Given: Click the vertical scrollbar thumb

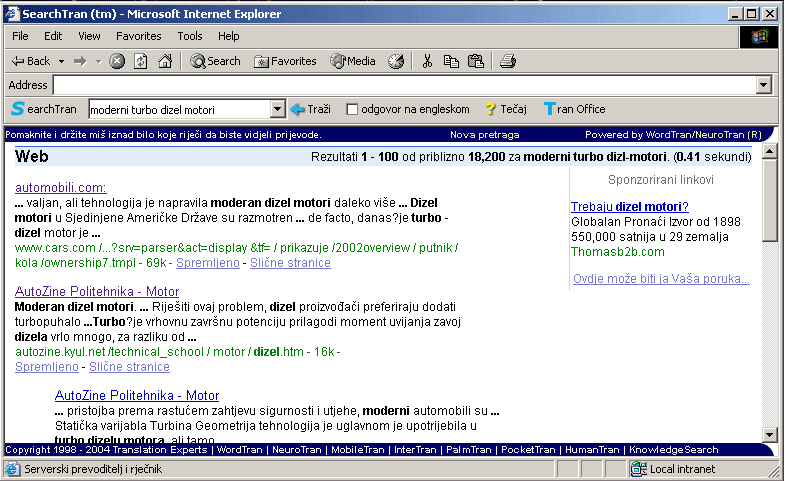Looking at the screenshot, I should point(769,201).
